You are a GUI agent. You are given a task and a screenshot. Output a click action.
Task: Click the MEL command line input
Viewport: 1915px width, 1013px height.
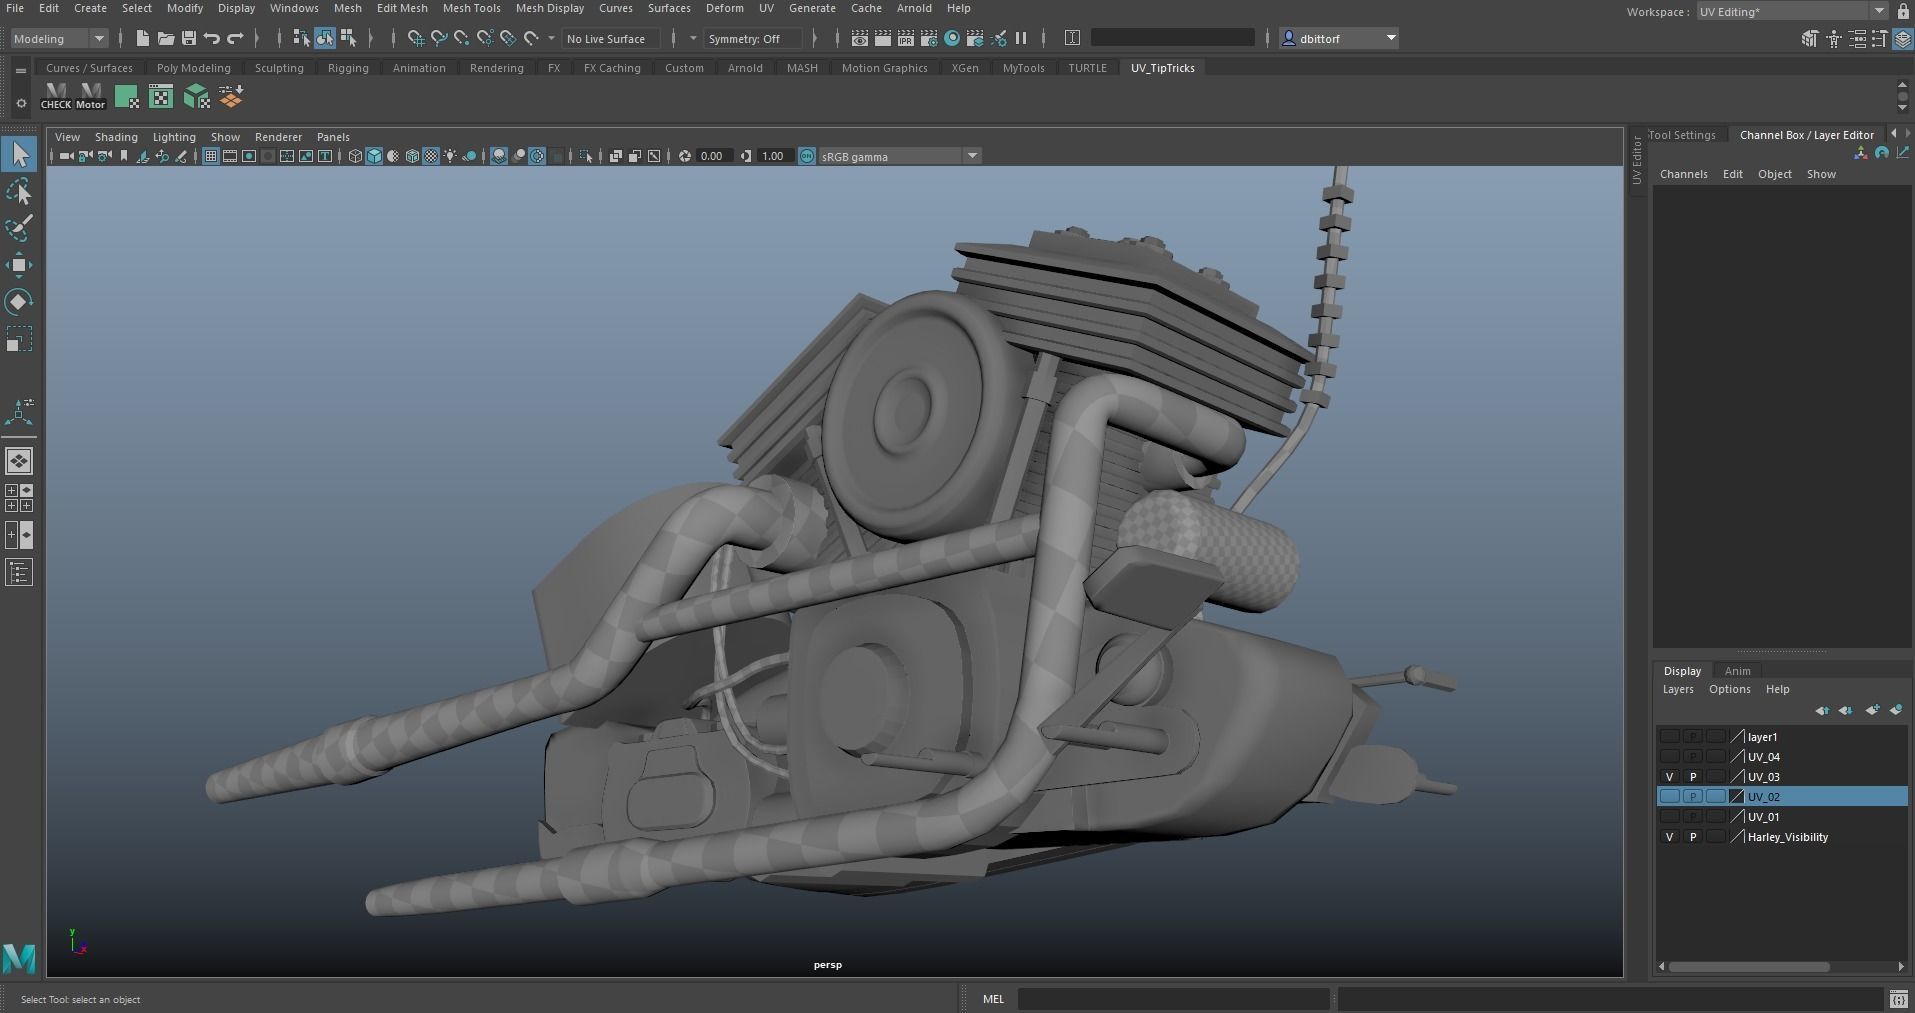(x=1173, y=998)
